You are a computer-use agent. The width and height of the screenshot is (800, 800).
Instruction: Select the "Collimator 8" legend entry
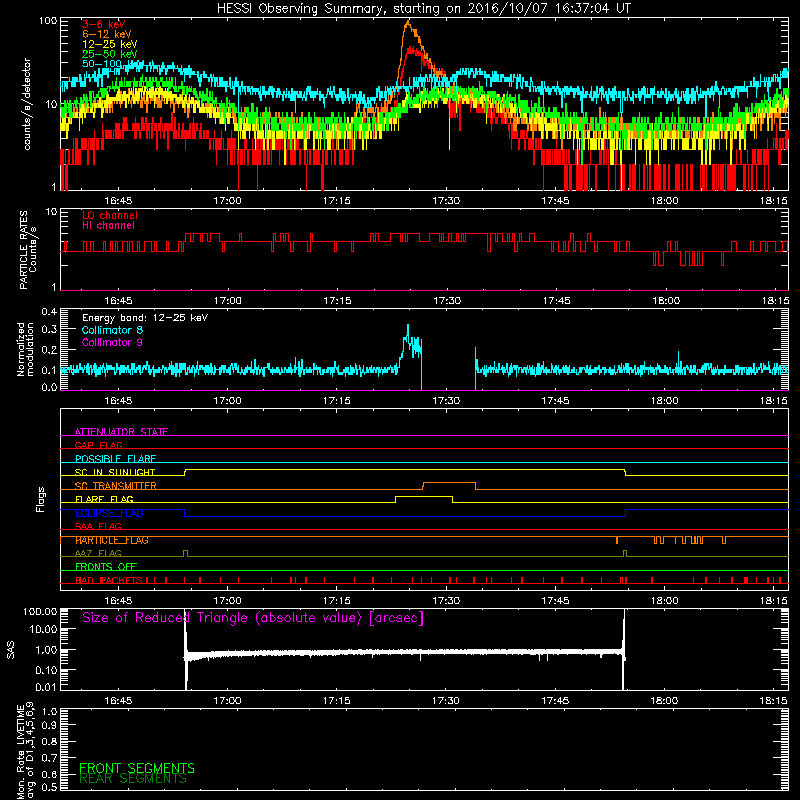point(113,330)
